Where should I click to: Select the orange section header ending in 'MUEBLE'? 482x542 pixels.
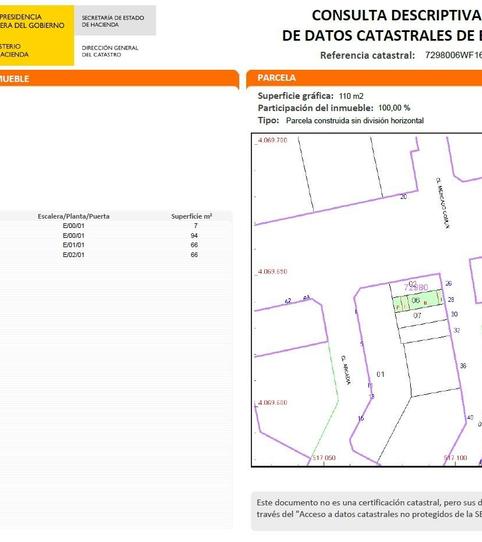coord(119,78)
